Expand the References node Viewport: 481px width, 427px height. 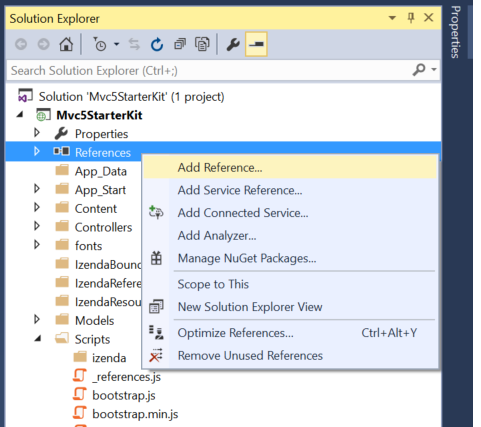point(37,152)
